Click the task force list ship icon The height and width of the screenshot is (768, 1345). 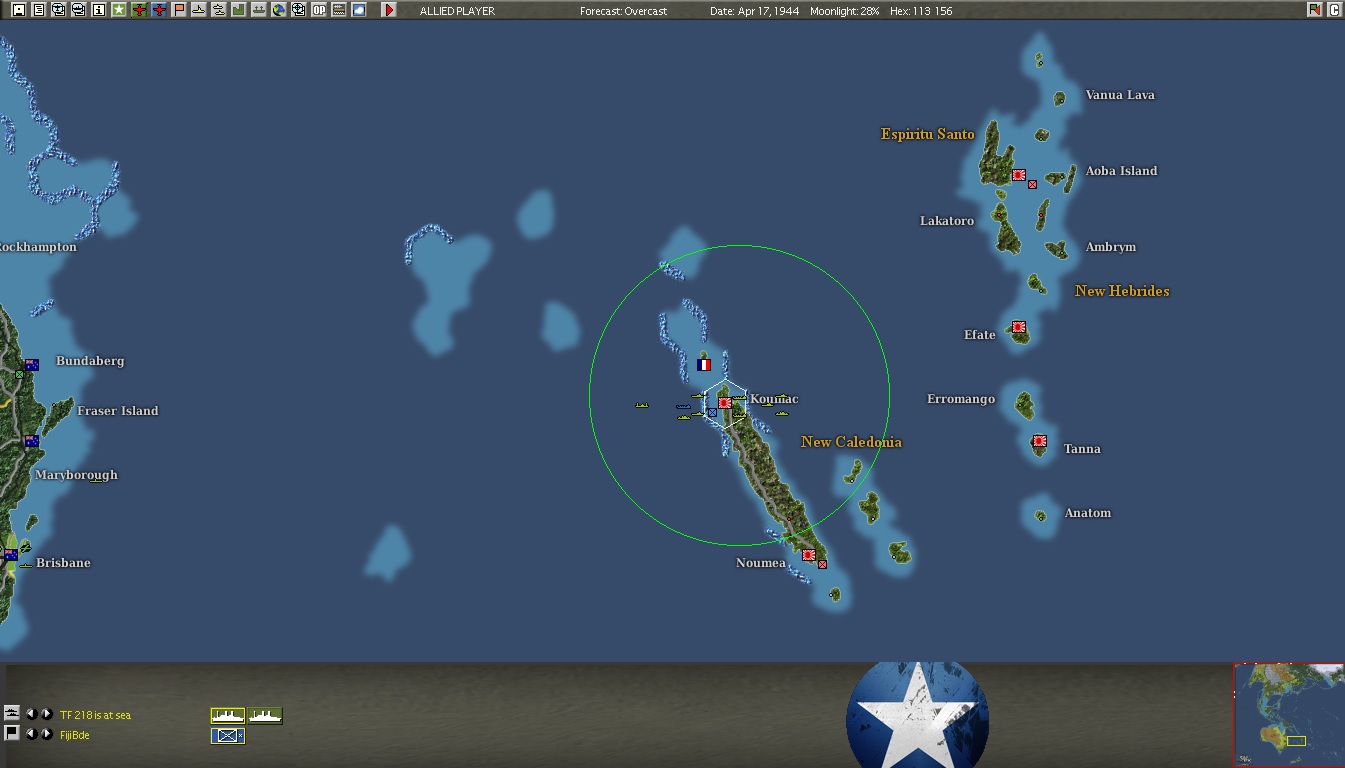tap(12, 713)
